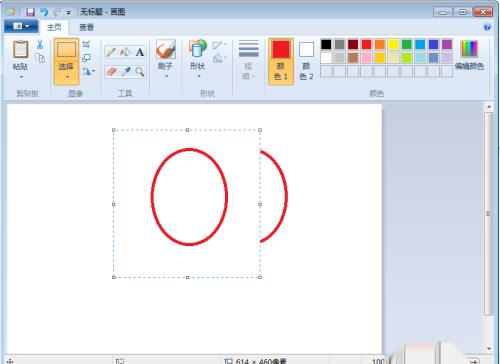Expand the Select dropdown arrow
500x364 pixels.
pyautogui.click(x=66, y=77)
